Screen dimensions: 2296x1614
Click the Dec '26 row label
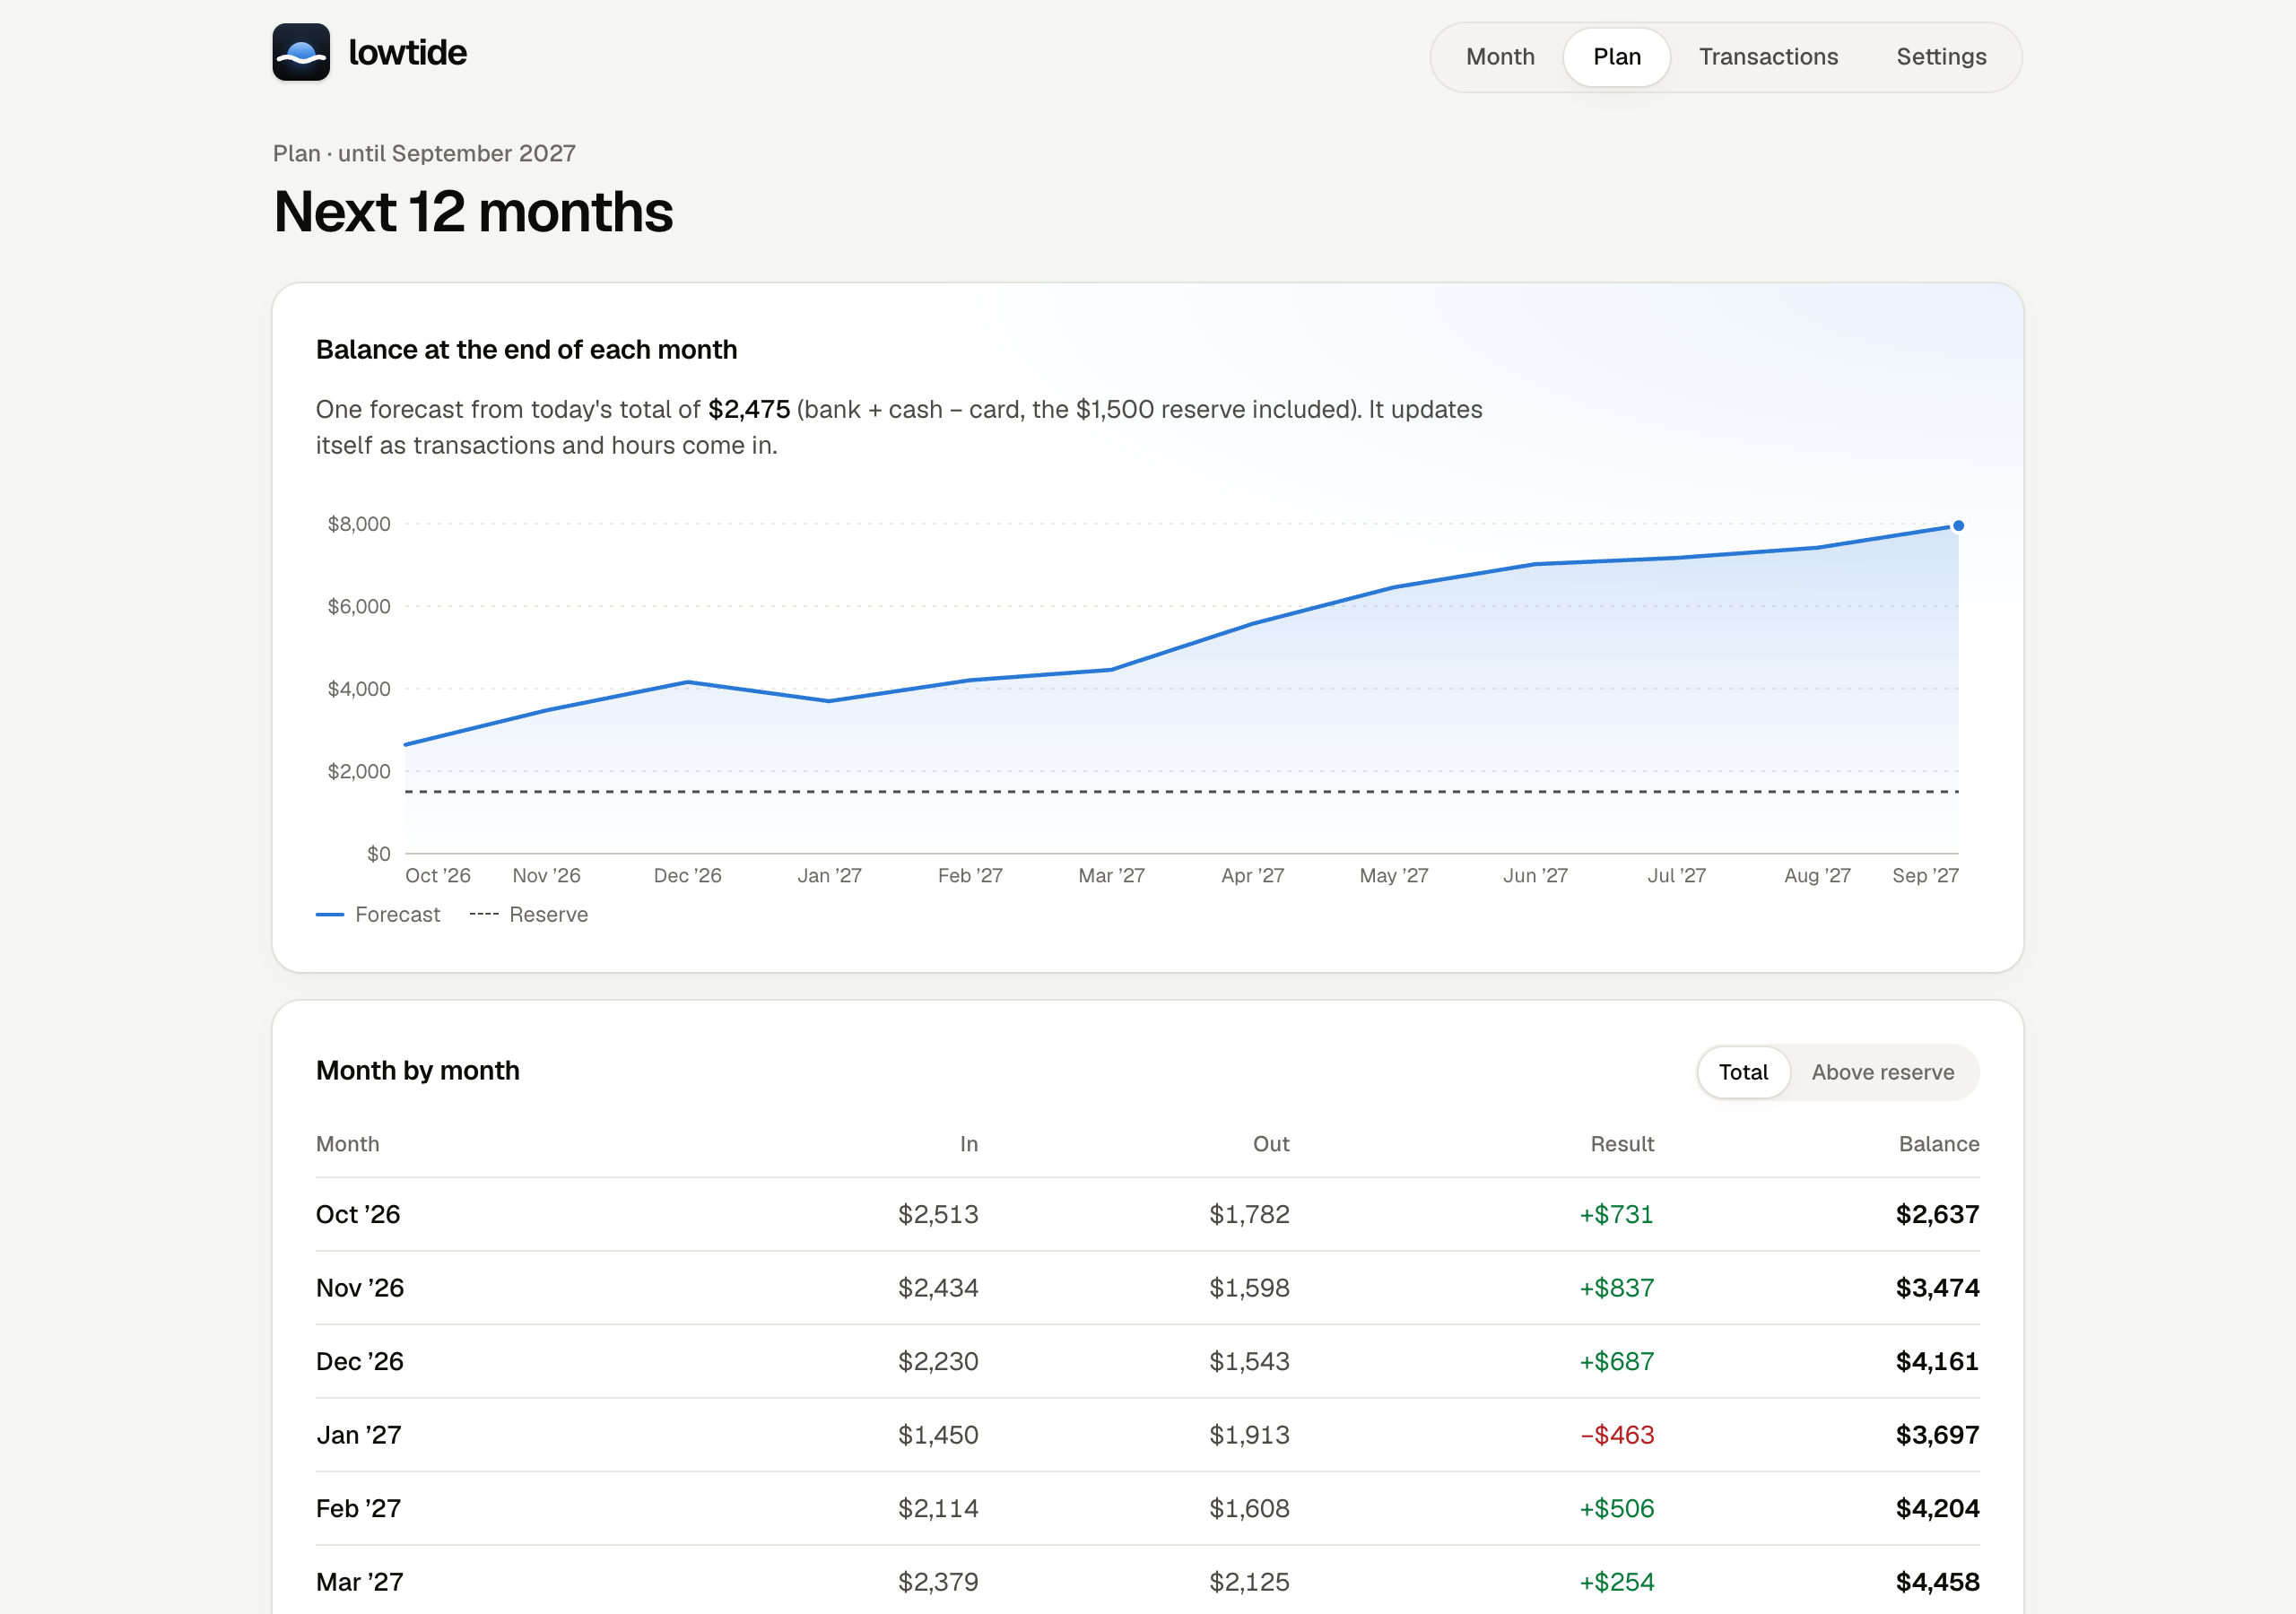coord(360,1361)
